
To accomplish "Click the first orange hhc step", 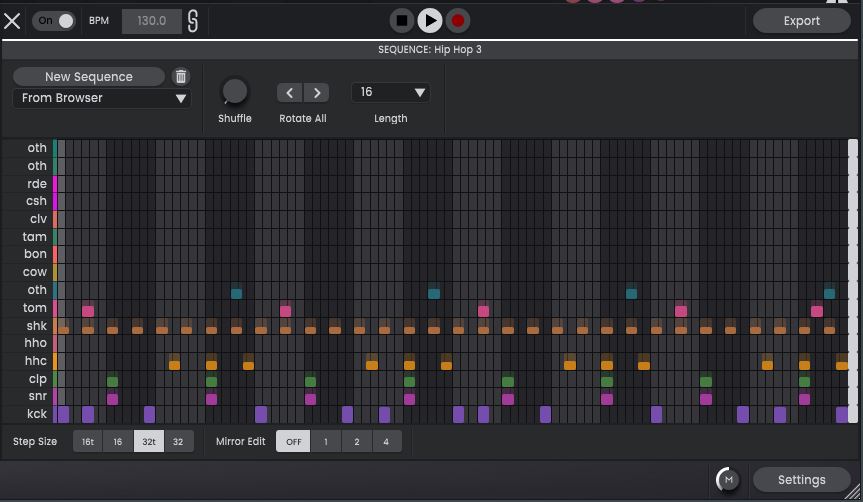I will tap(174, 365).
